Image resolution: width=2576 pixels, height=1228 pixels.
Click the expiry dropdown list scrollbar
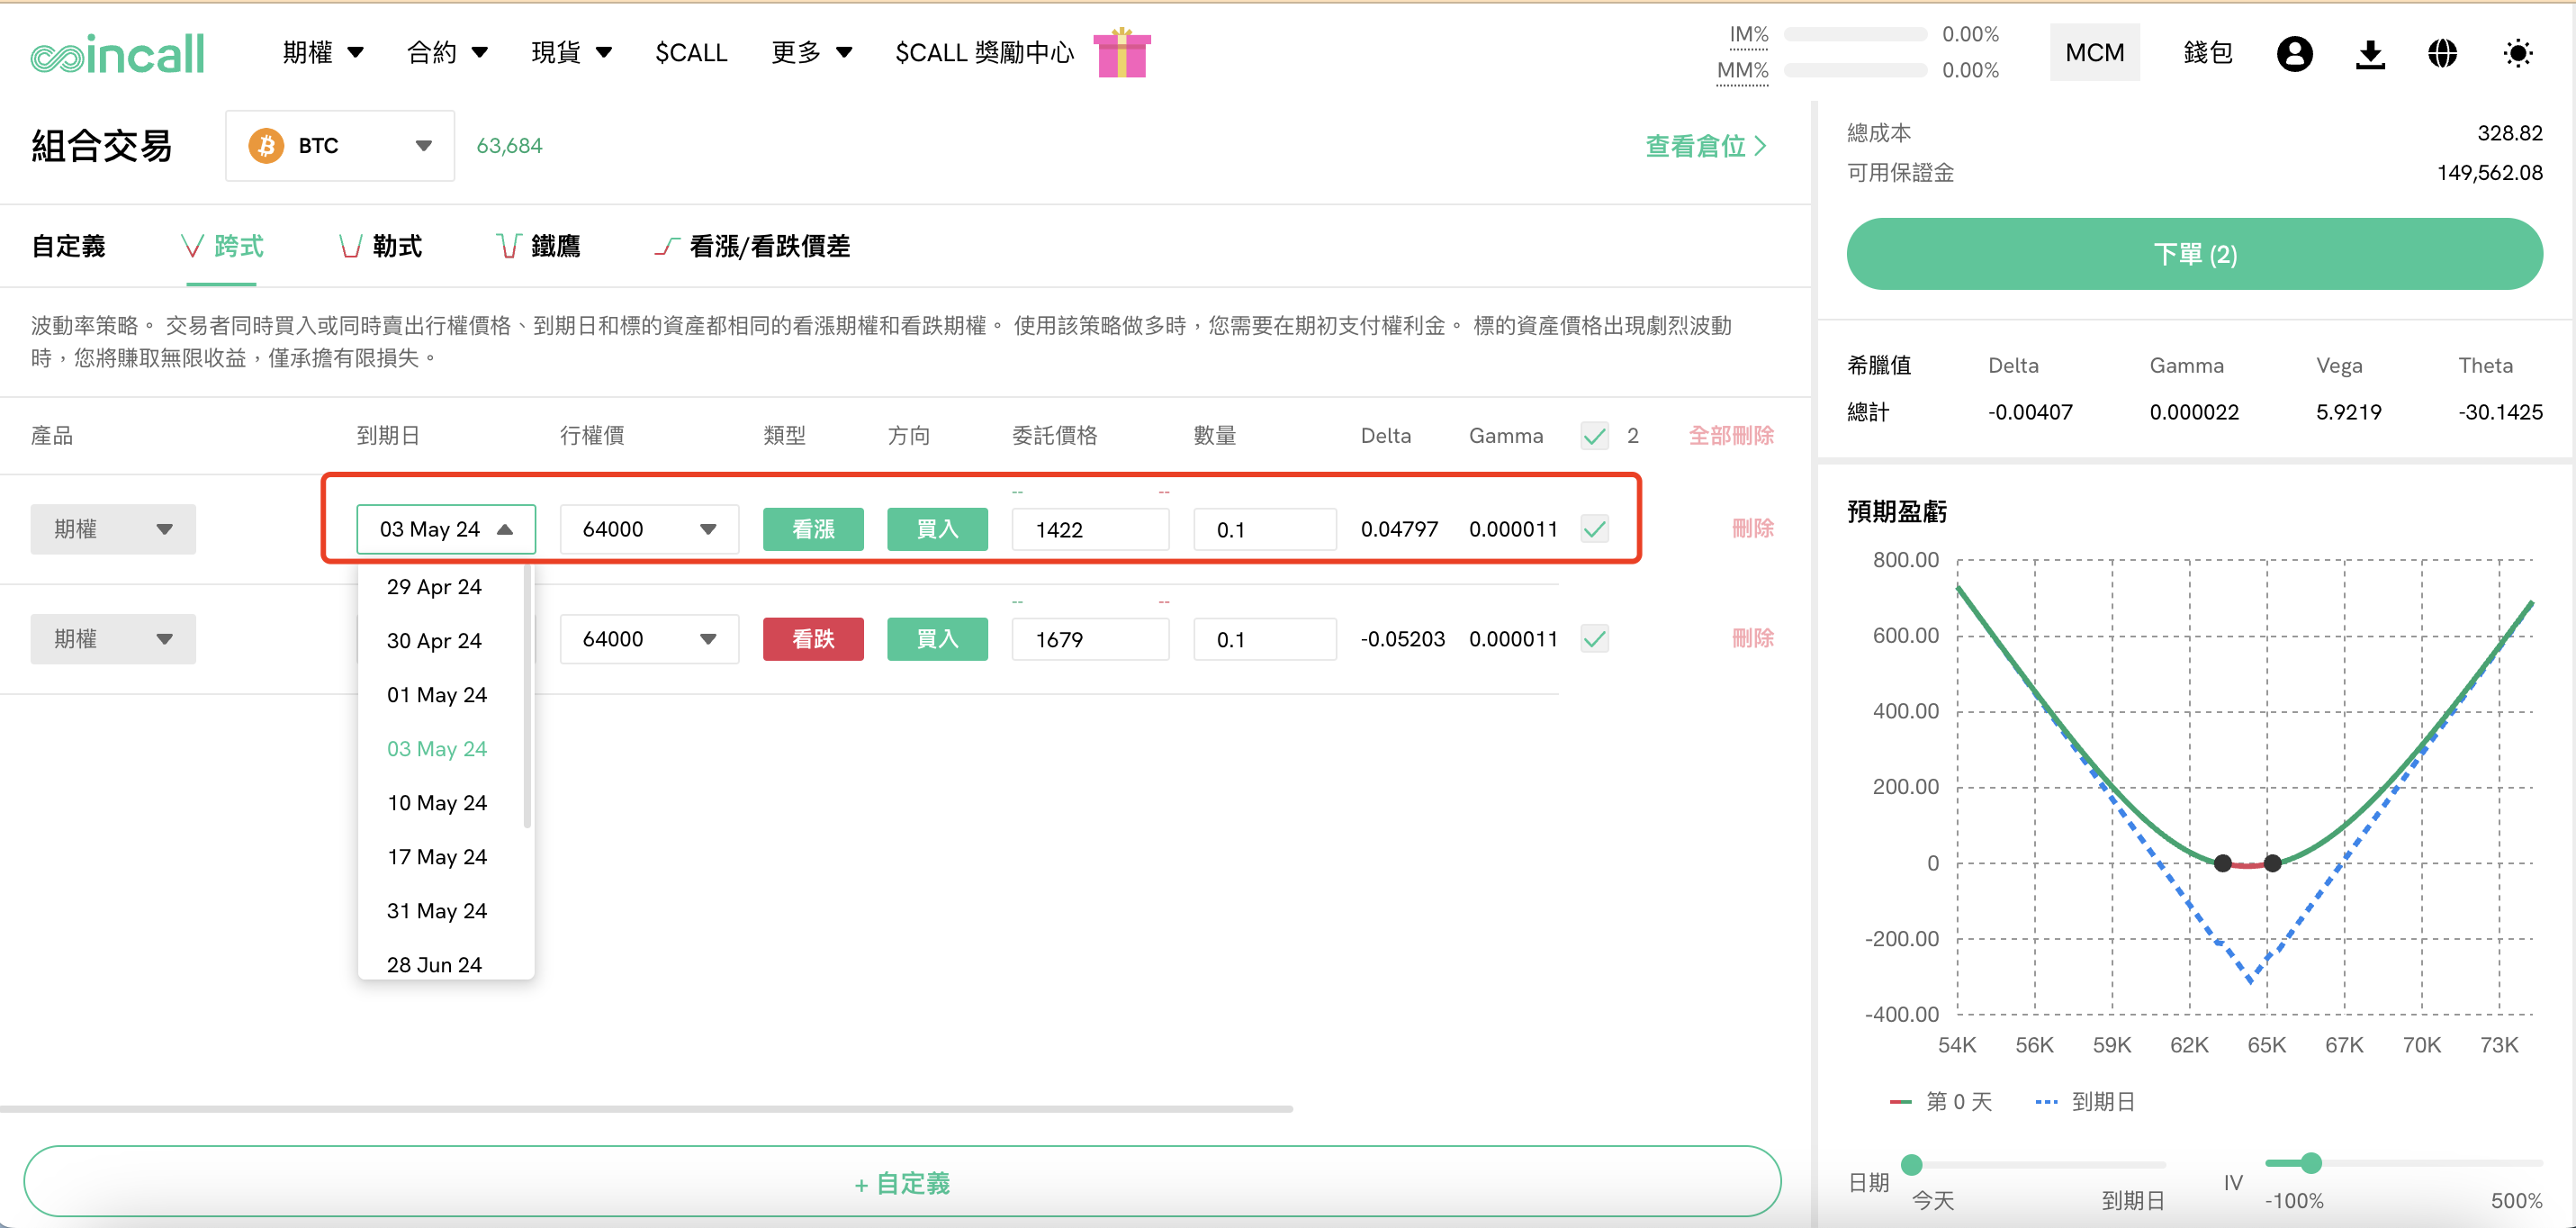click(x=527, y=697)
